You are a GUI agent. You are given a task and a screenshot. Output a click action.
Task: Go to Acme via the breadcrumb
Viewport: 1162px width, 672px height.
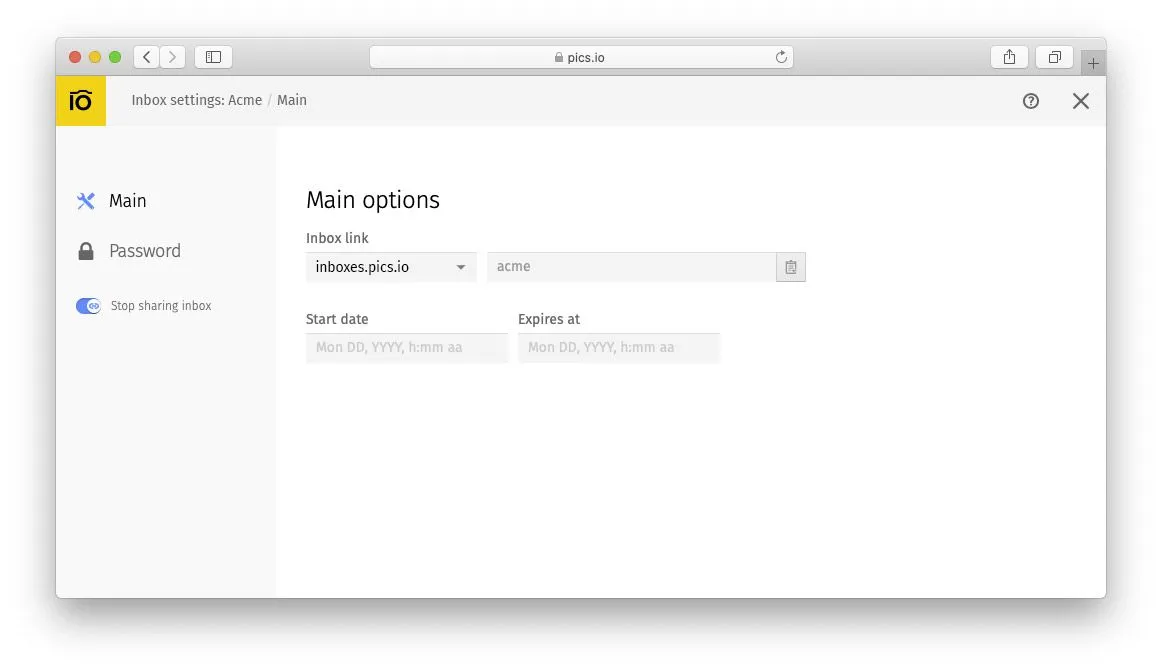click(x=244, y=100)
